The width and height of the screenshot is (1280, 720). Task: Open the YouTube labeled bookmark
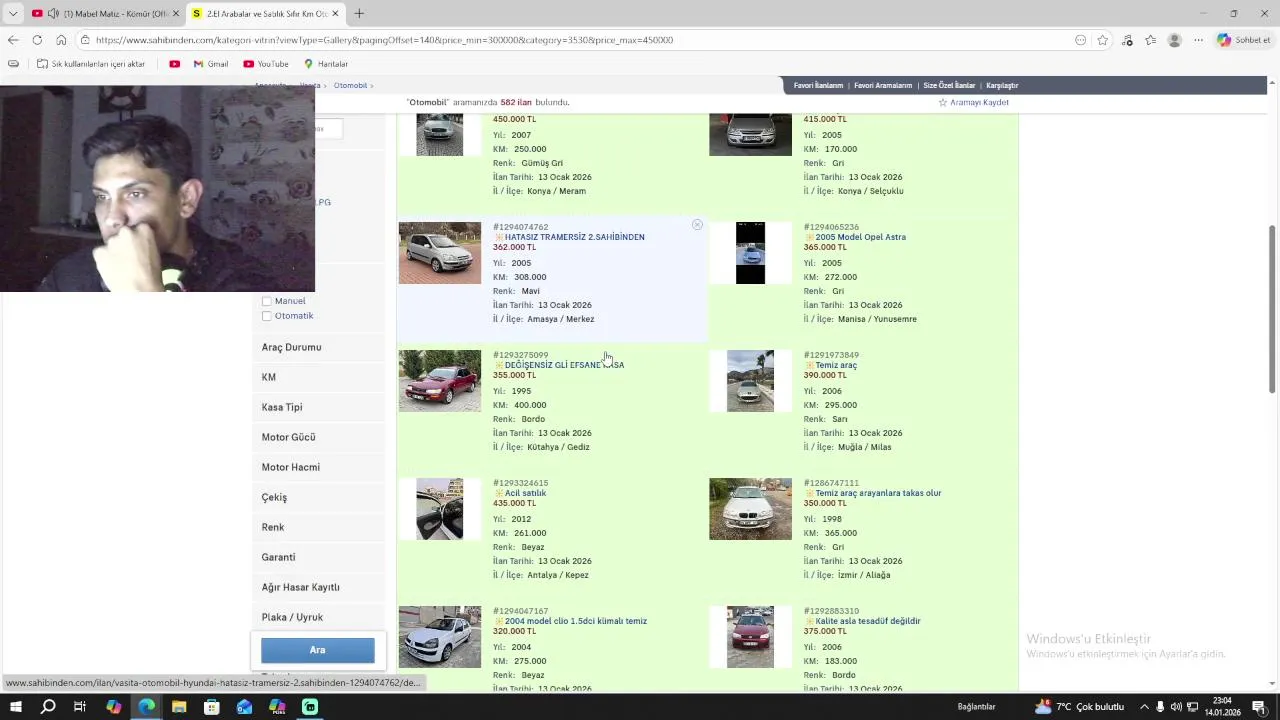coord(266,64)
